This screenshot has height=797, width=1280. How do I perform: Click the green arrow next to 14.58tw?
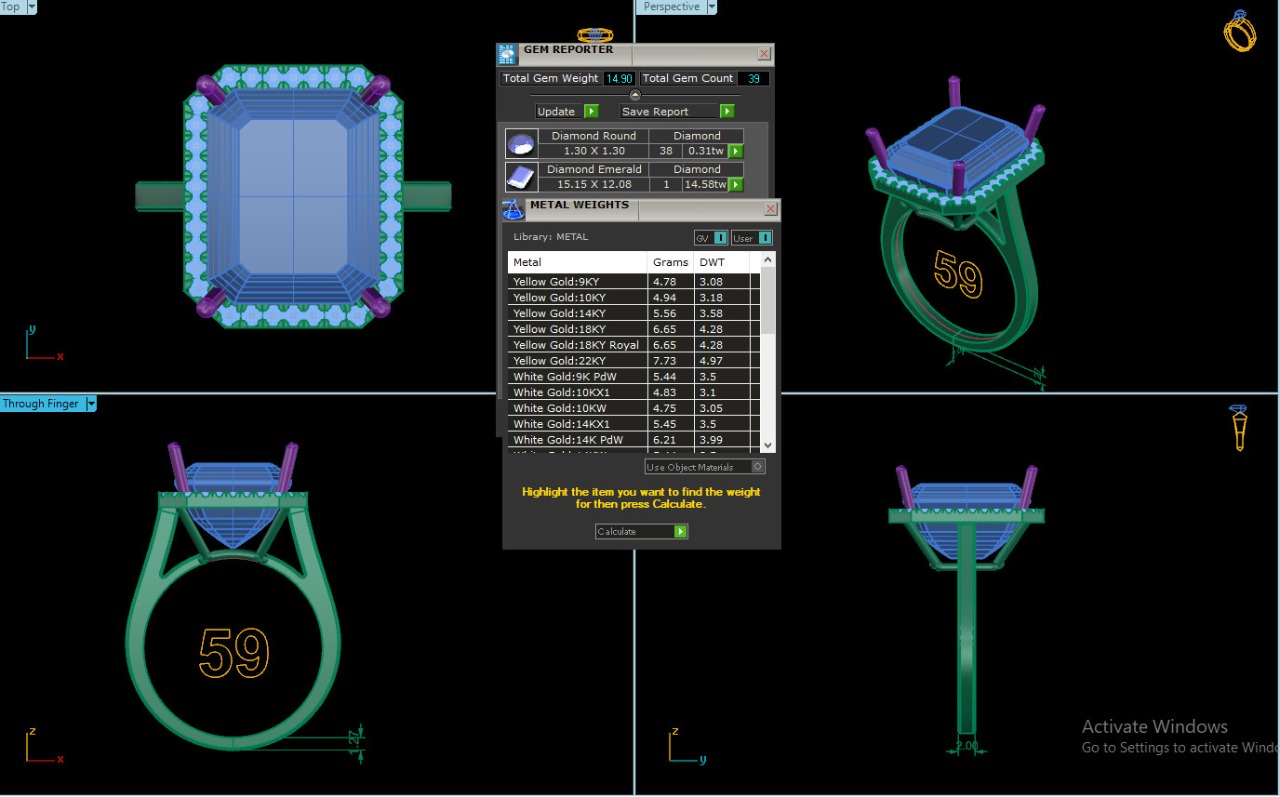(736, 185)
